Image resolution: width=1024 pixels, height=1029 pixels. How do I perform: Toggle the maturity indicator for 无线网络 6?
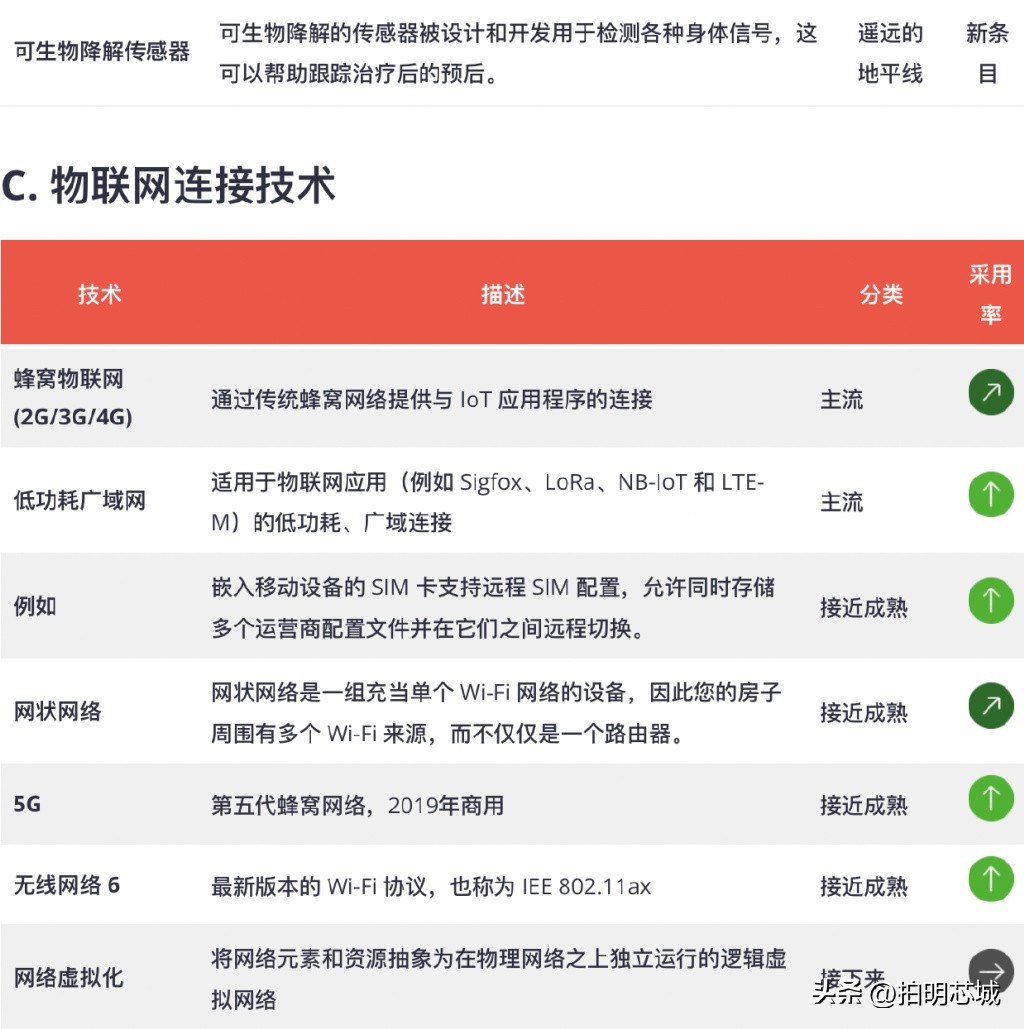(990, 879)
